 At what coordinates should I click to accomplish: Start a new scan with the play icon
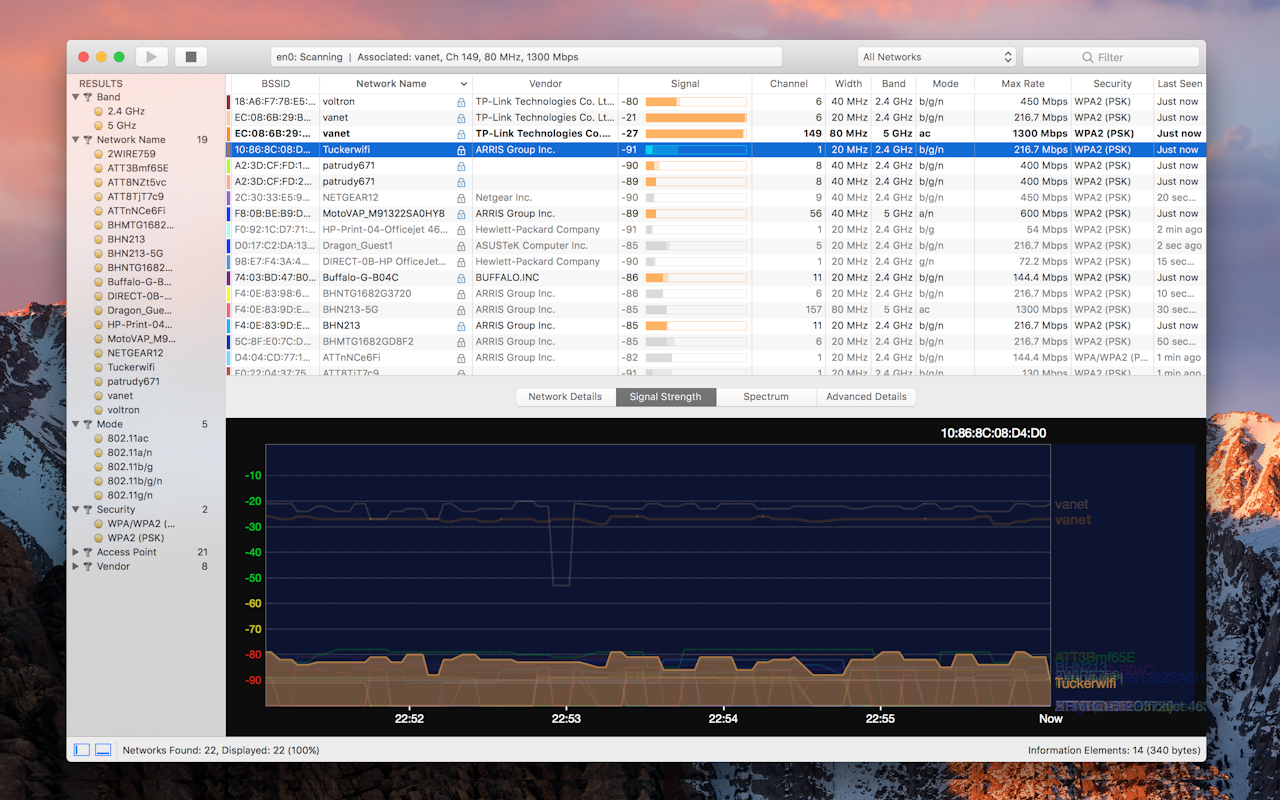[151, 56]
